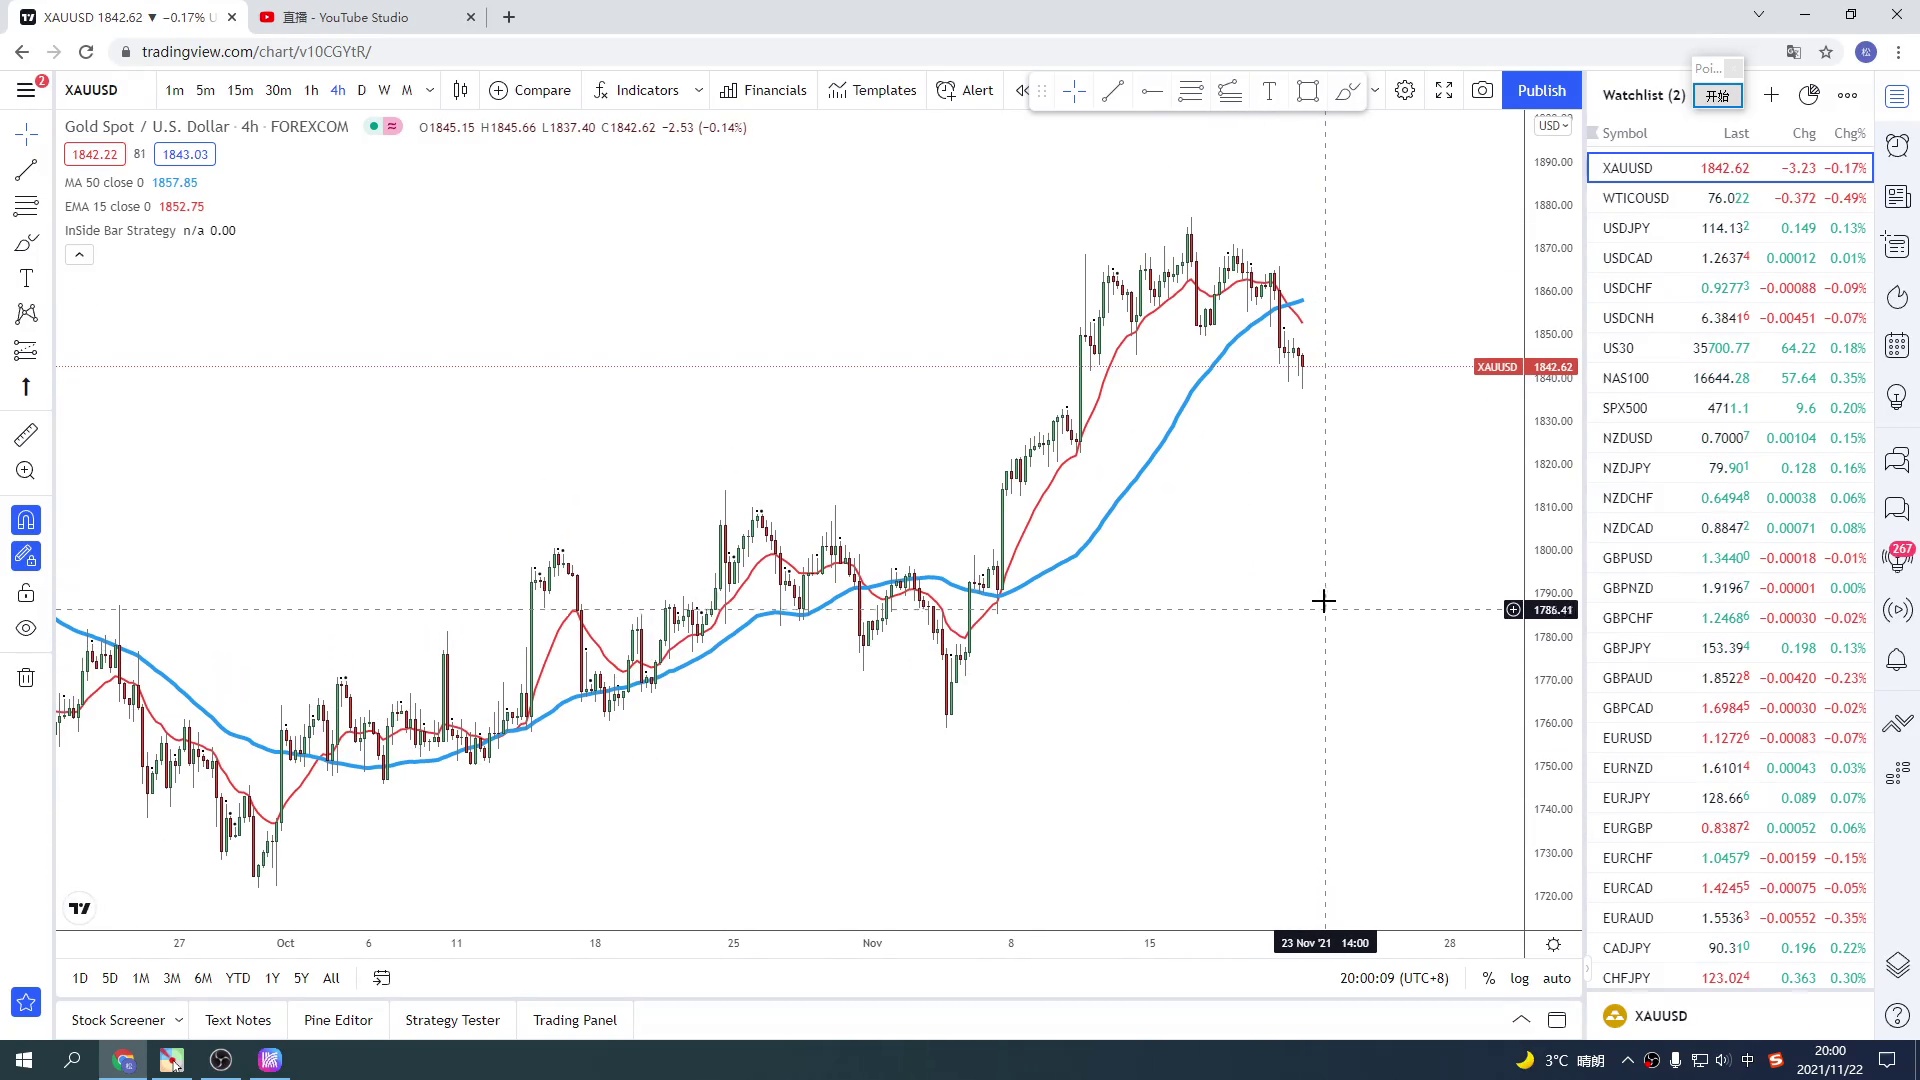Toggle hide all drawings eye icon

[x=26, y=629]
